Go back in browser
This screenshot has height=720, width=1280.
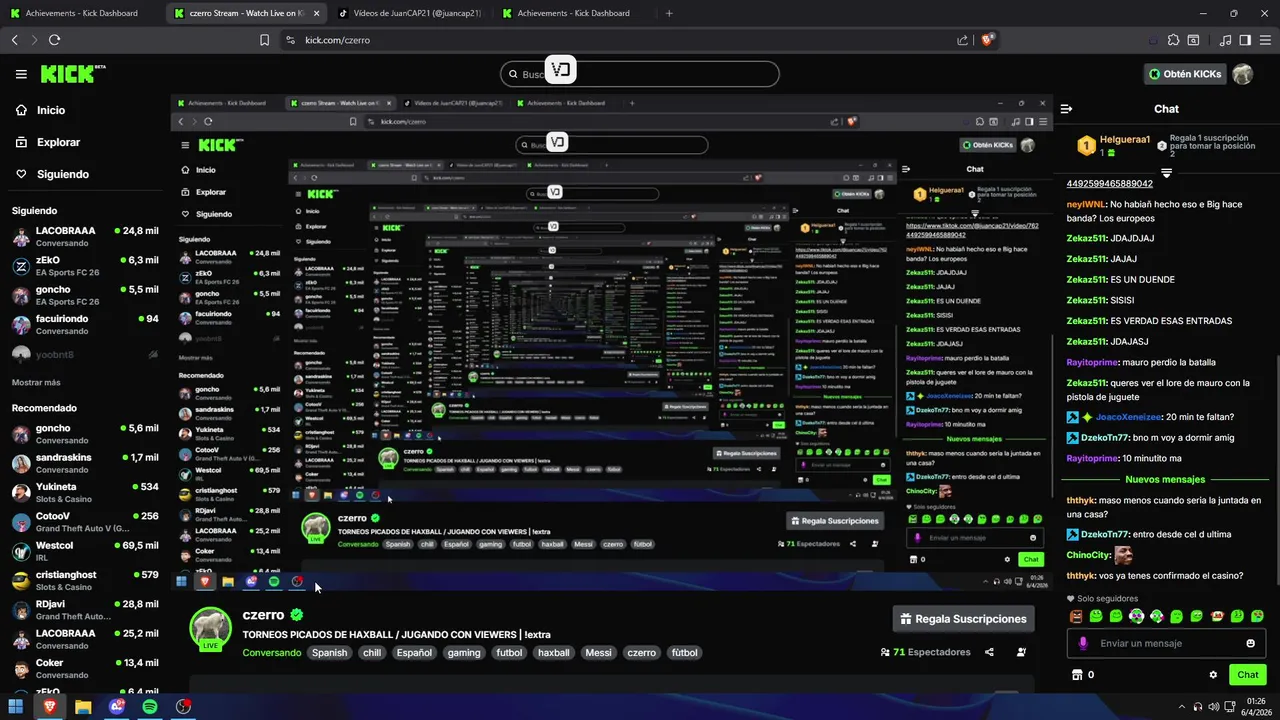pyautogui.click(x=14, y=40)
